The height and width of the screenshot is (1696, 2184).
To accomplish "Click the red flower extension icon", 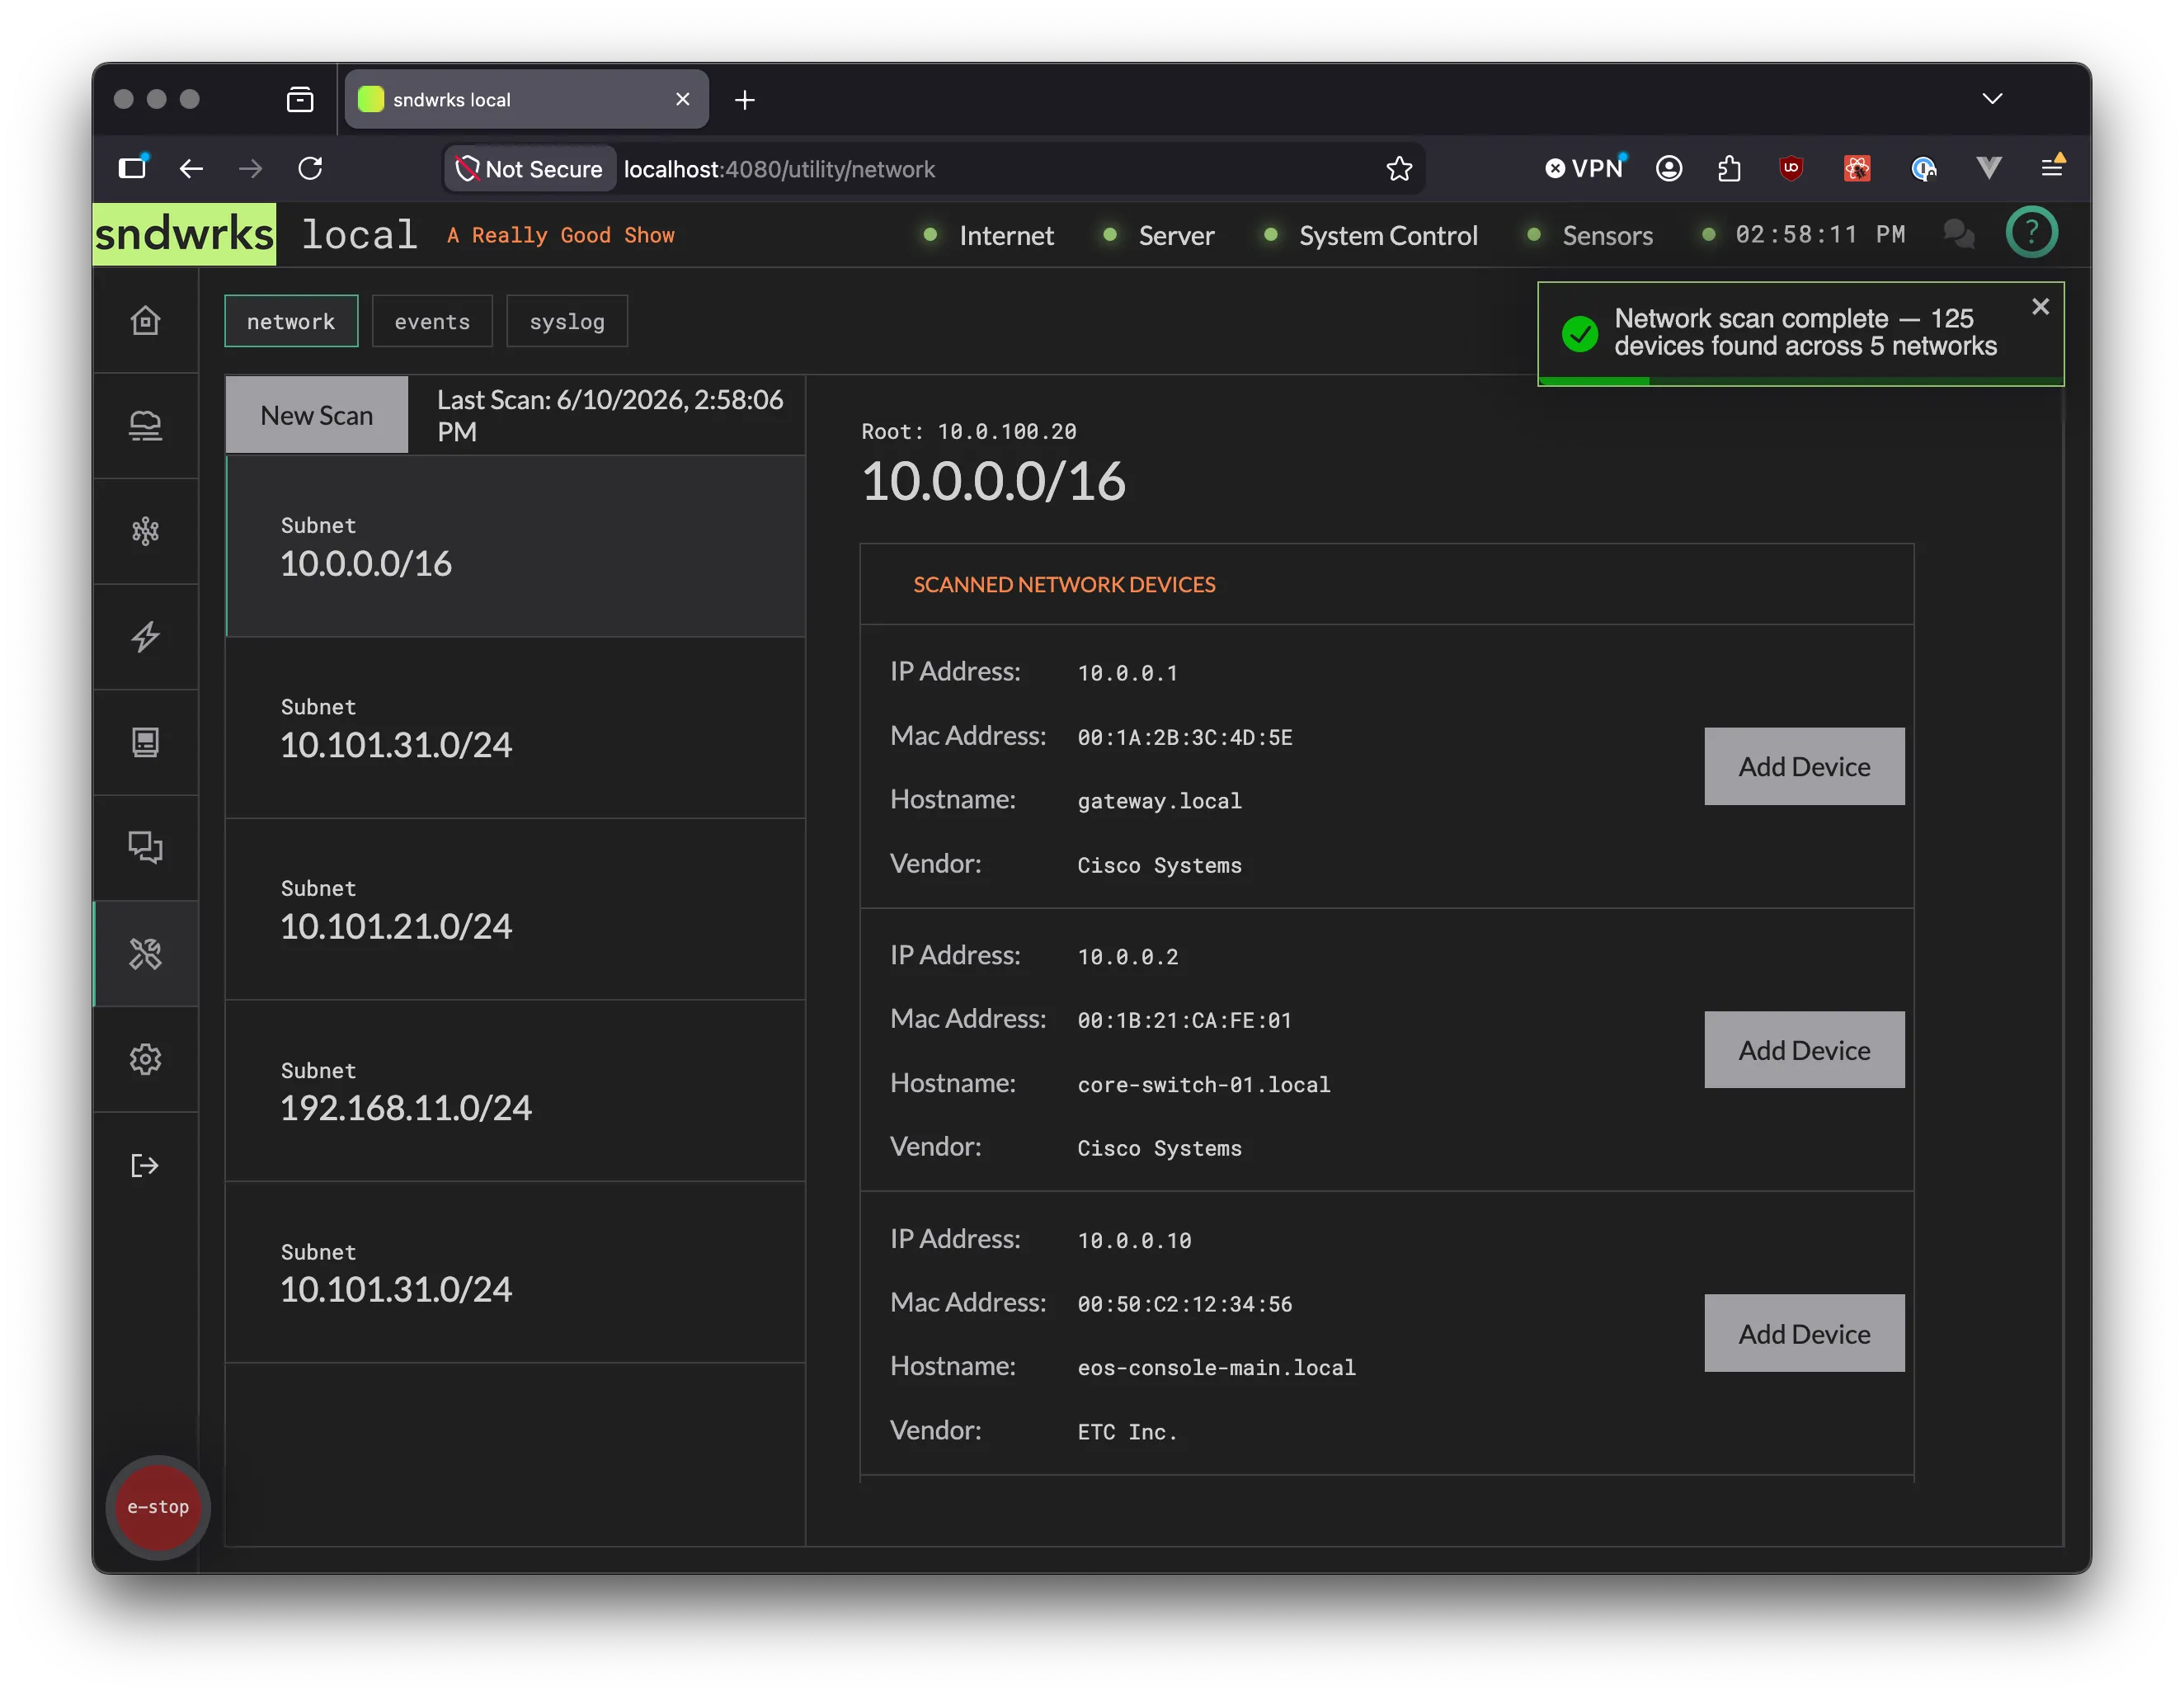I will tap(1857, 168).
